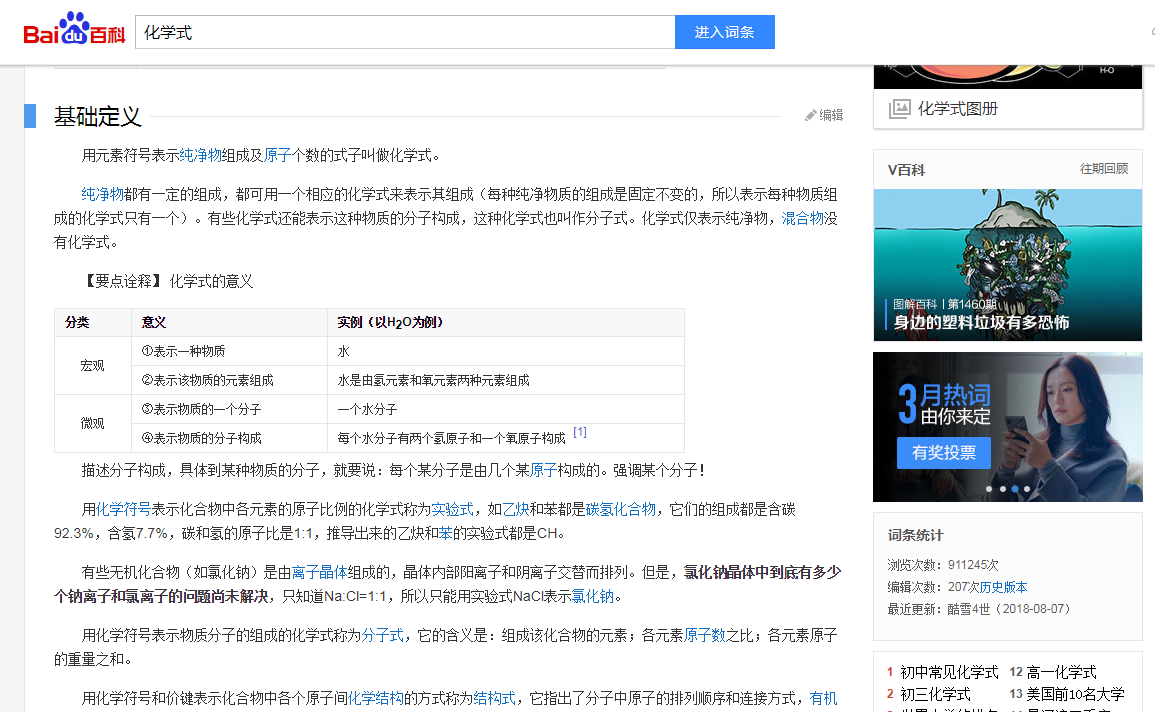Switch to the second carousel slide dot
The image size is (1155, 712).
tap(1002, 488)
